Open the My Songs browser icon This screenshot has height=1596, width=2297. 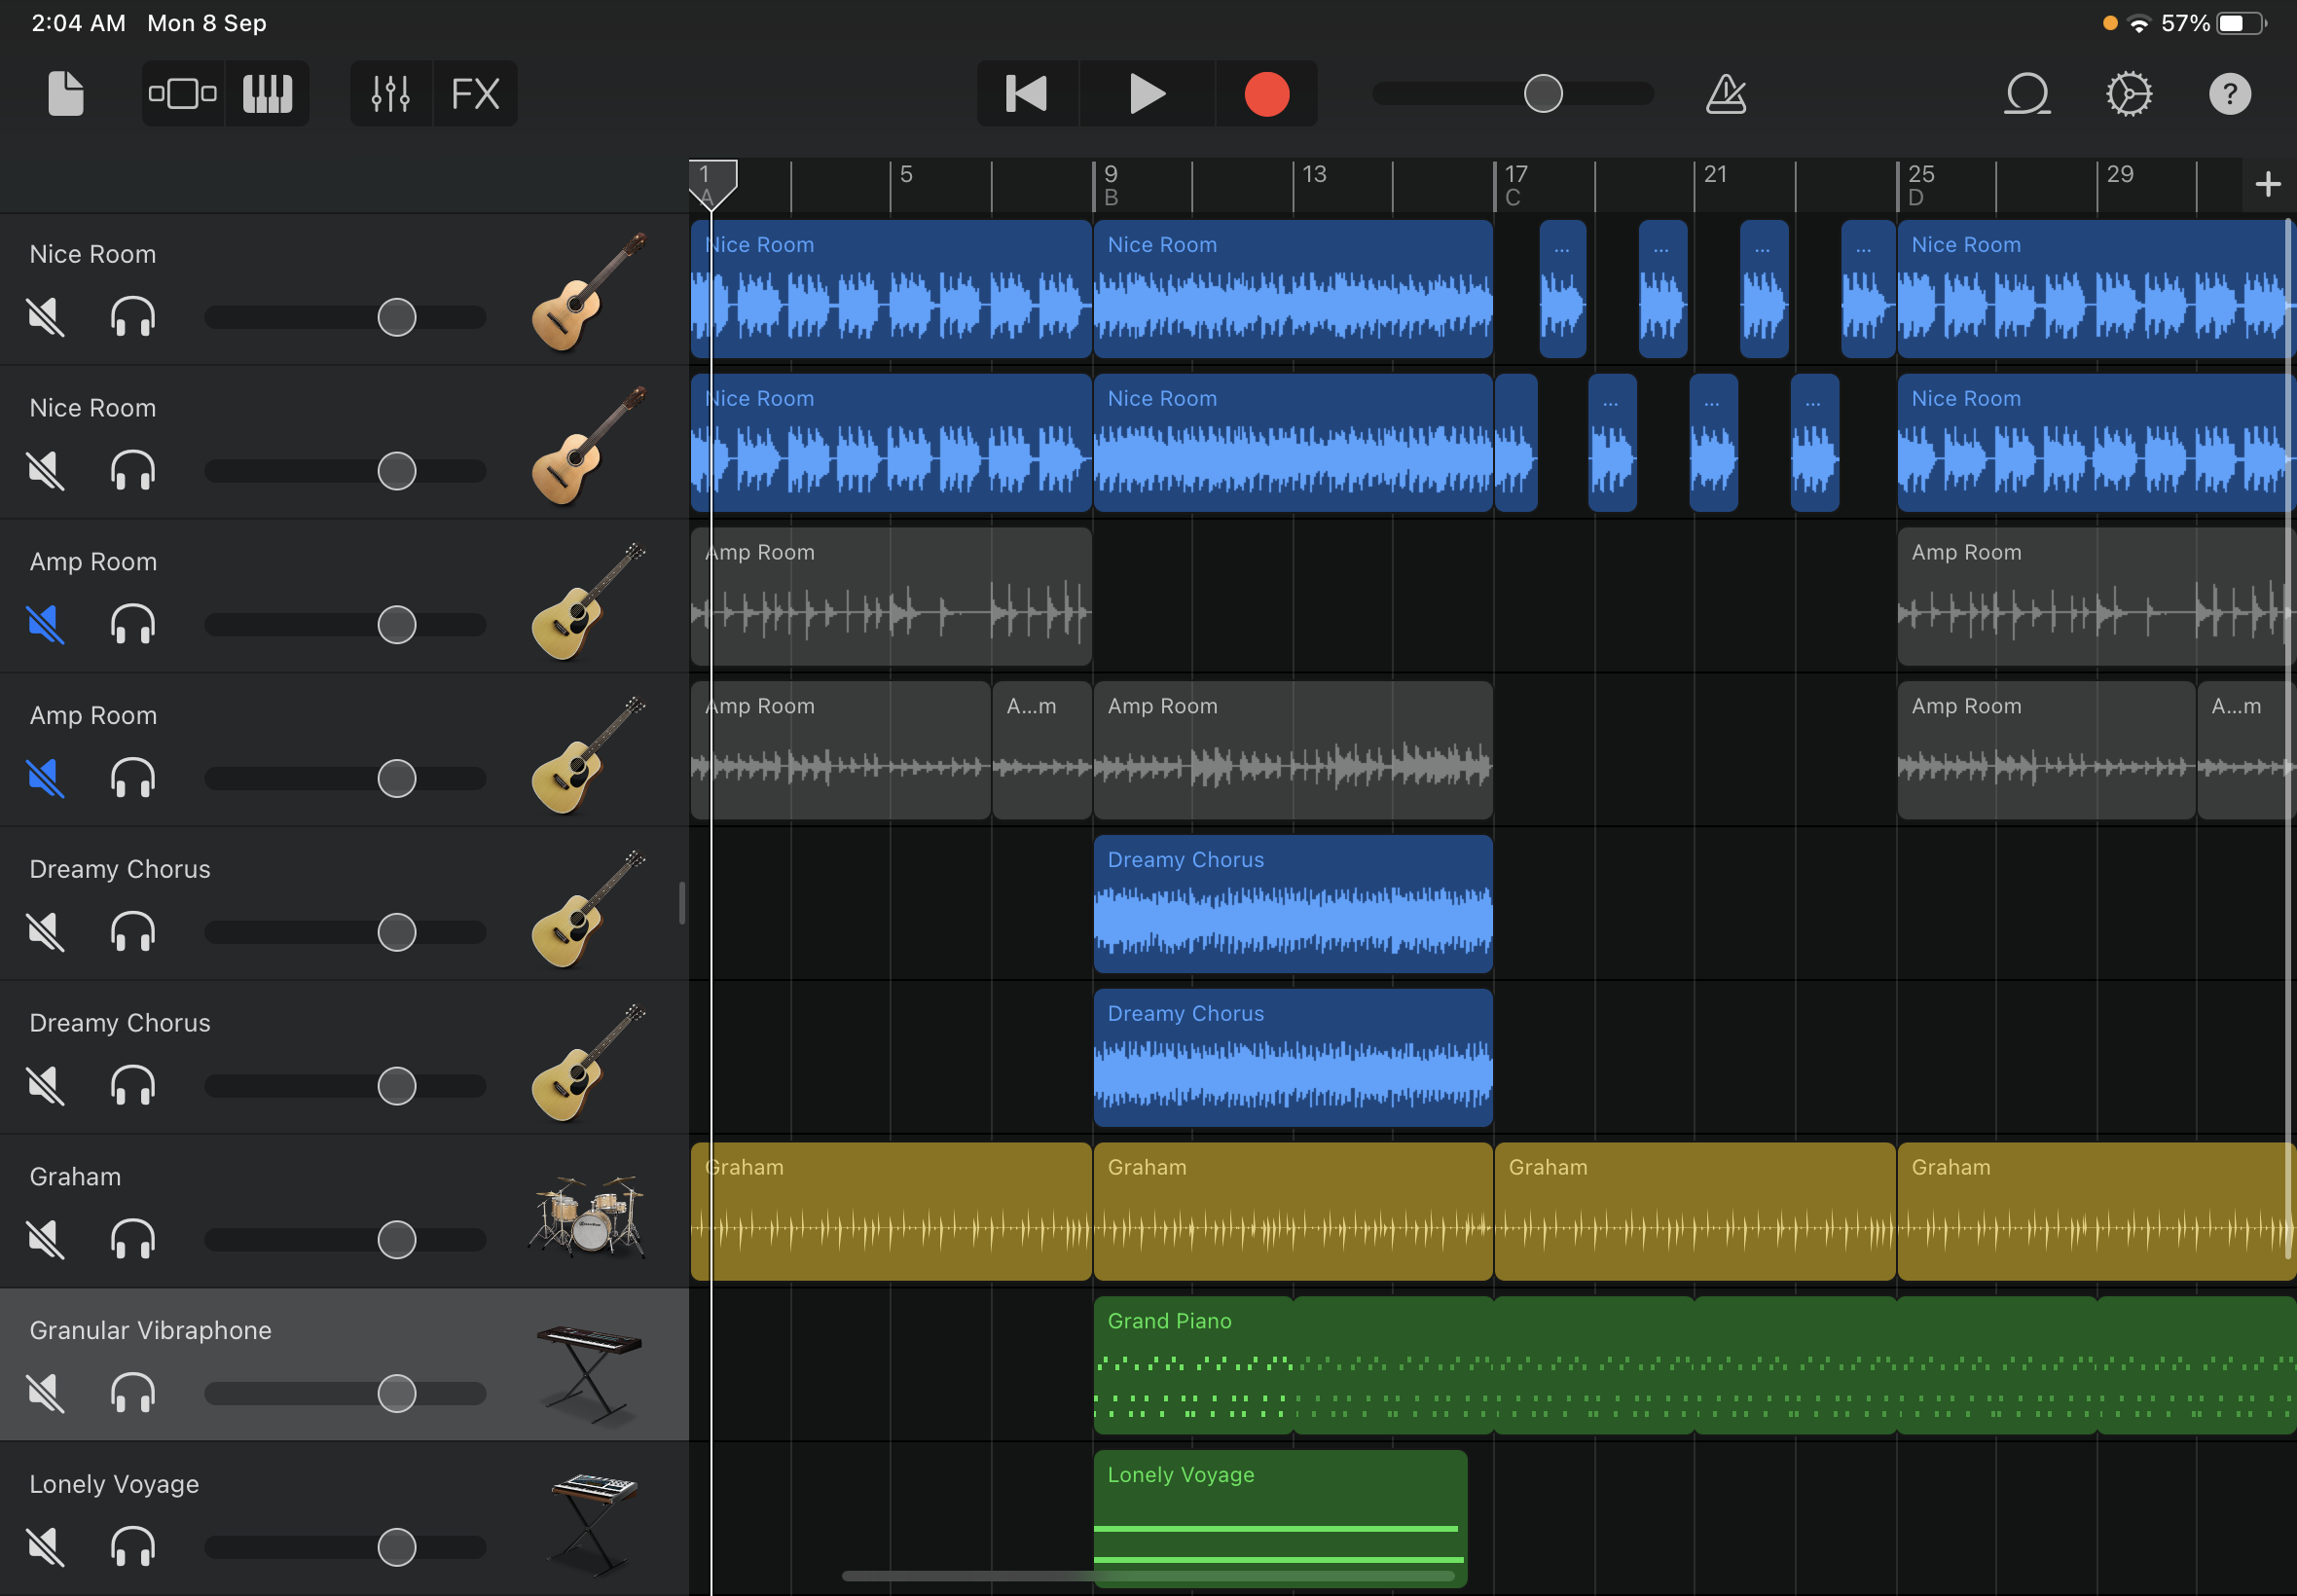pos(66,94)
